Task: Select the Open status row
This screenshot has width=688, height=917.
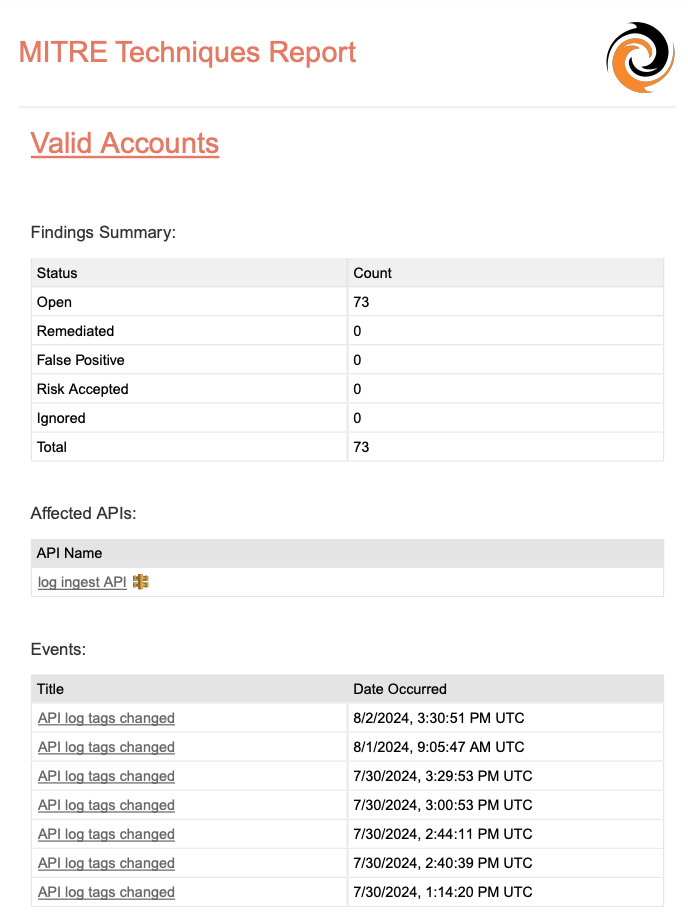Action: (55, 302)
